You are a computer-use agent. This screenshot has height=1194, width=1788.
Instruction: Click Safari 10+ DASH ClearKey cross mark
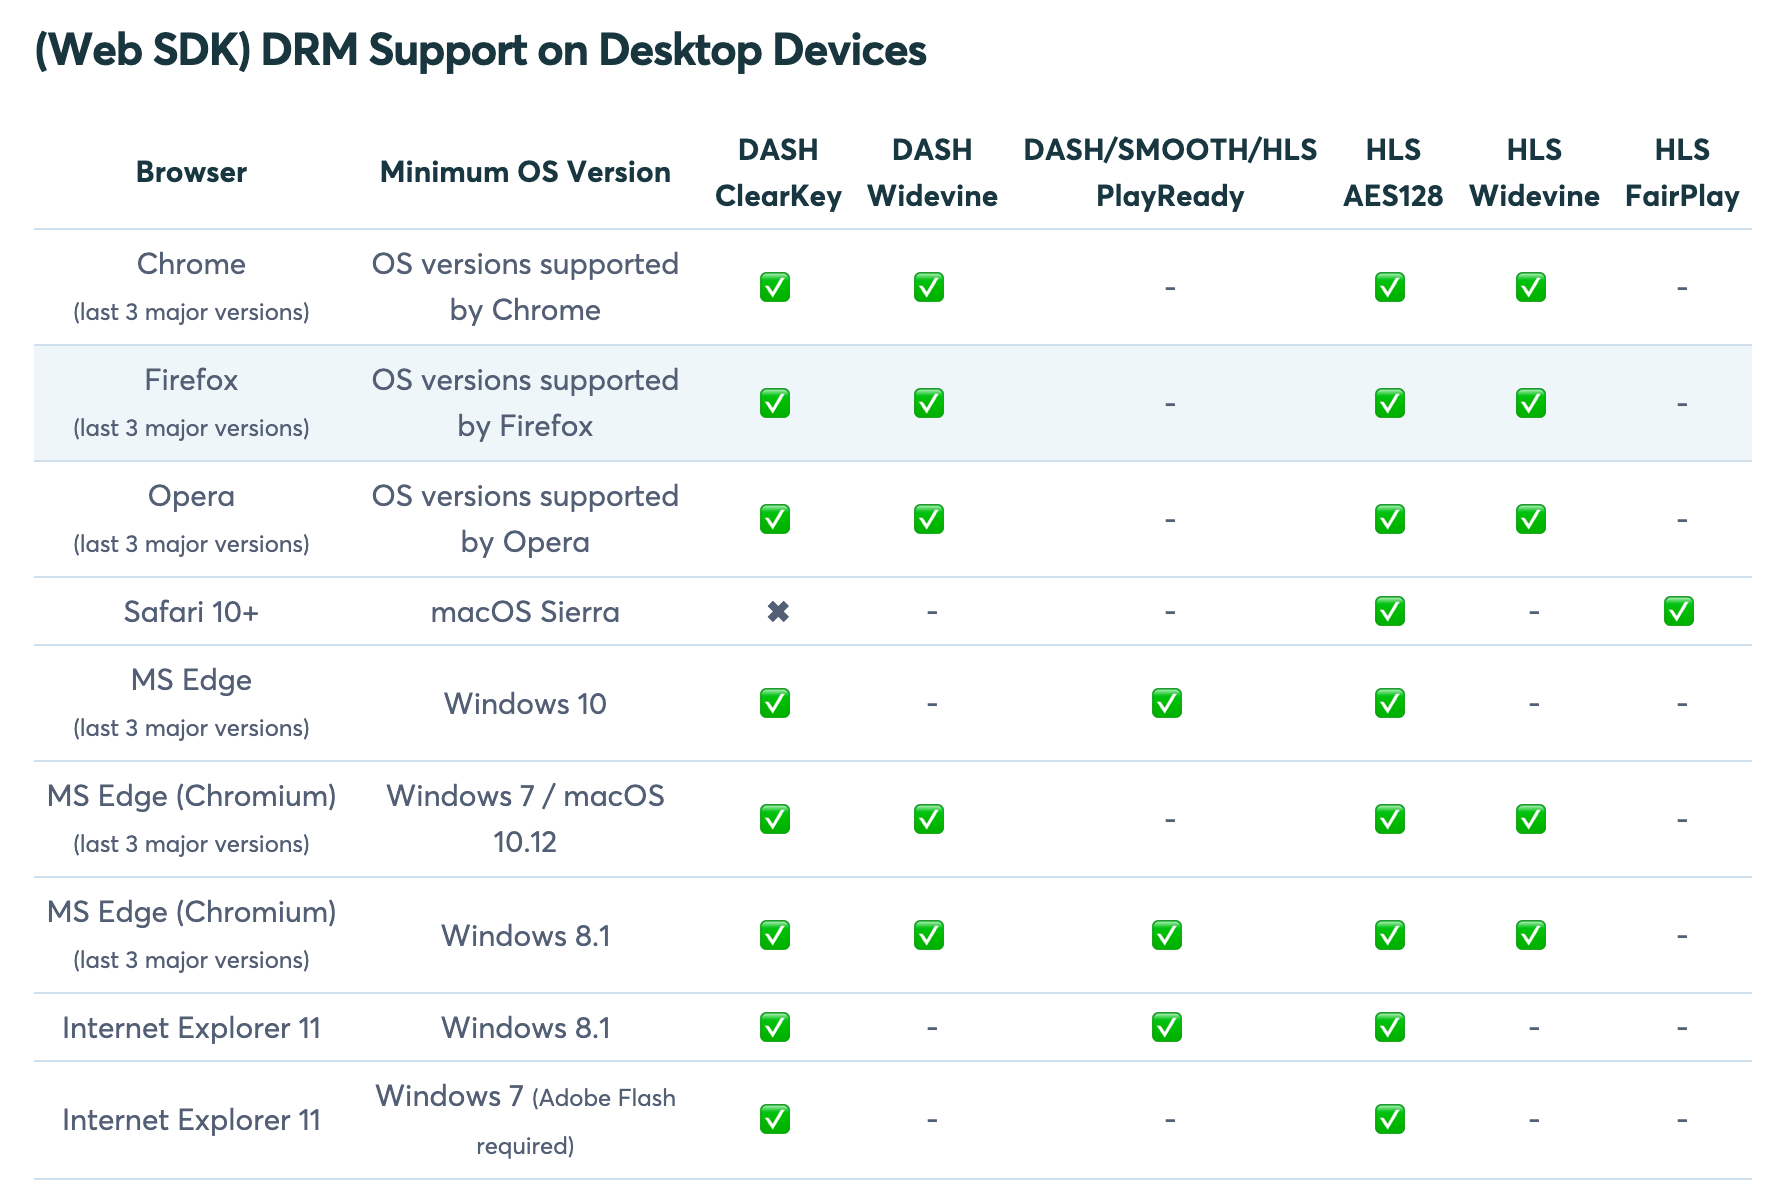[x=778, y=612]
